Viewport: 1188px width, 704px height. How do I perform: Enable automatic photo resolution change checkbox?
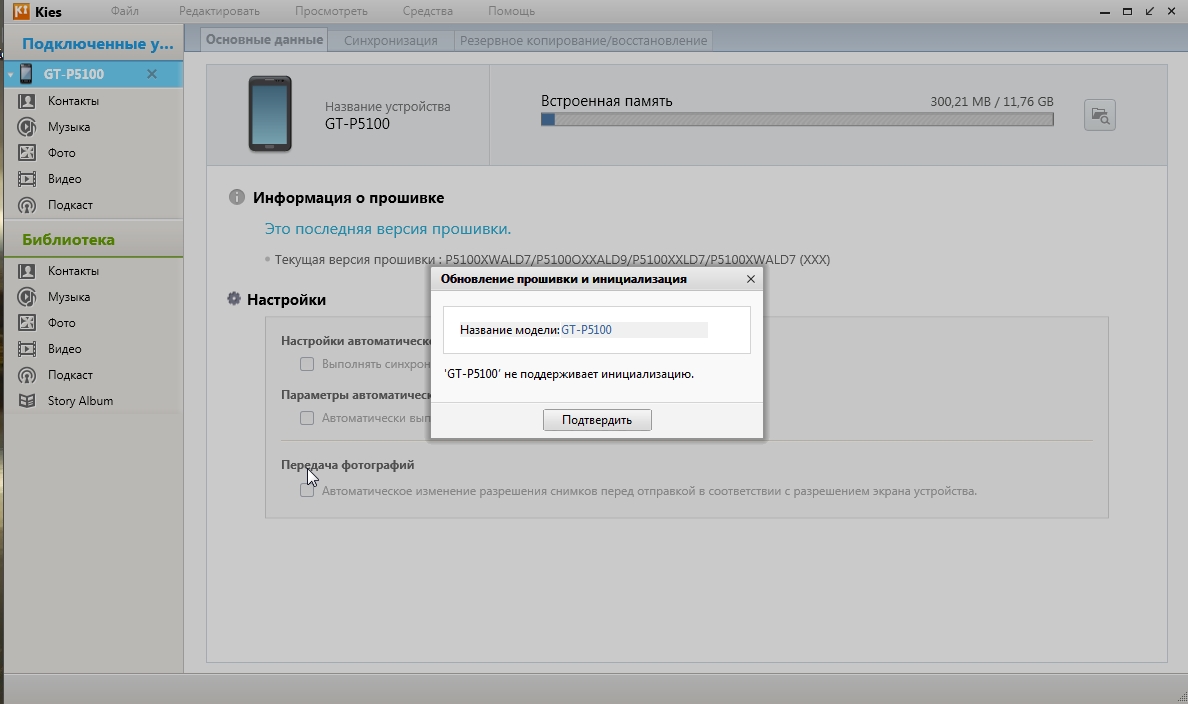click(x=307, y=490)
